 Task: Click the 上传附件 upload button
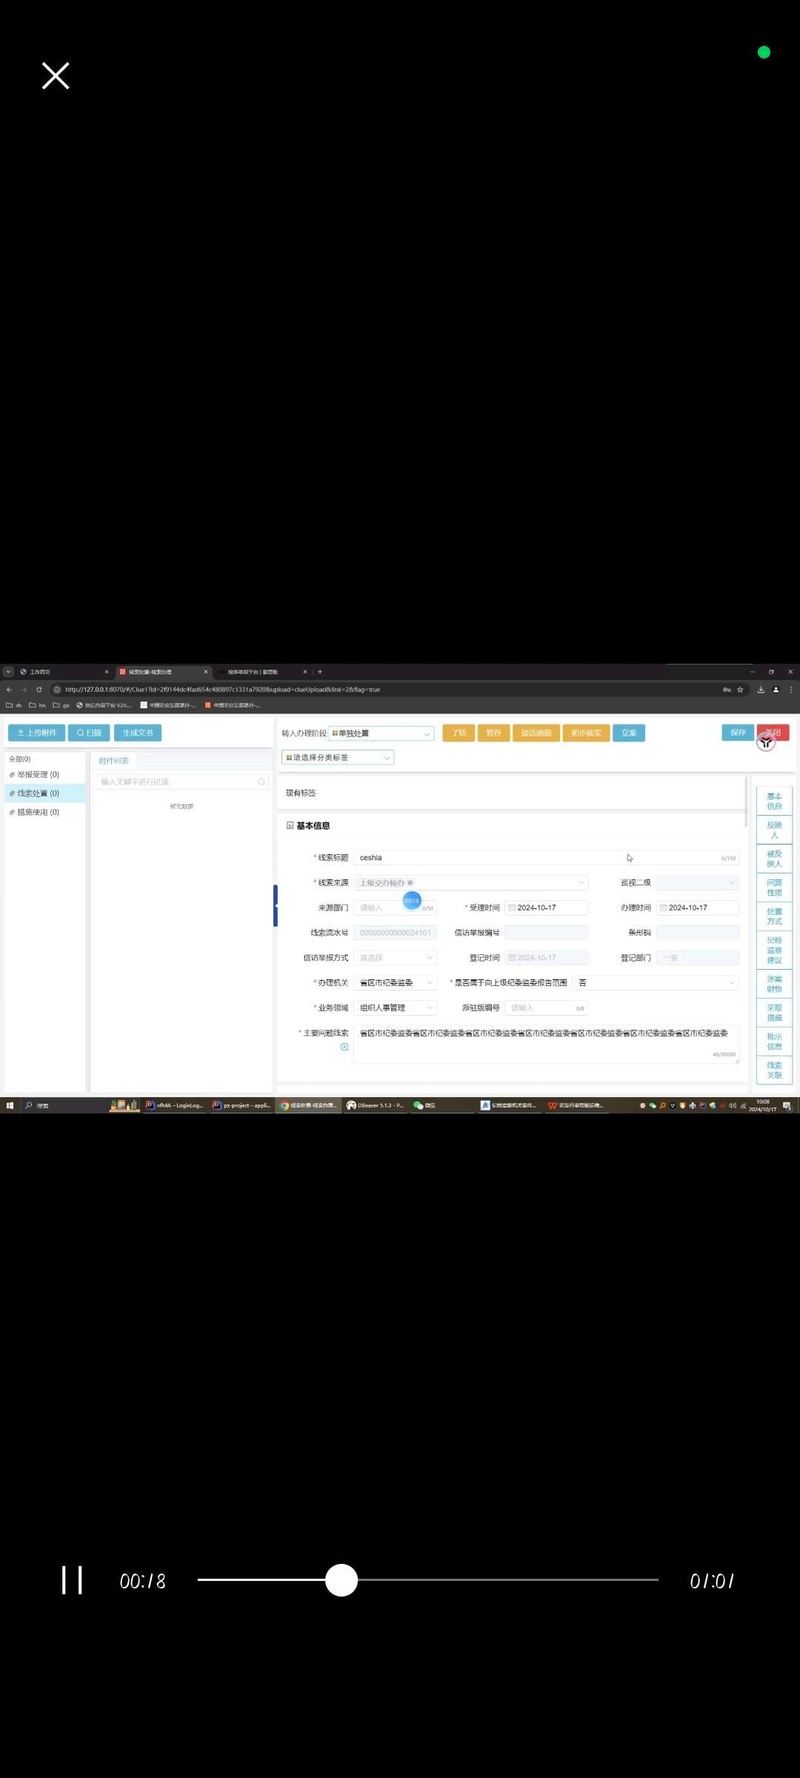(37, 733)
